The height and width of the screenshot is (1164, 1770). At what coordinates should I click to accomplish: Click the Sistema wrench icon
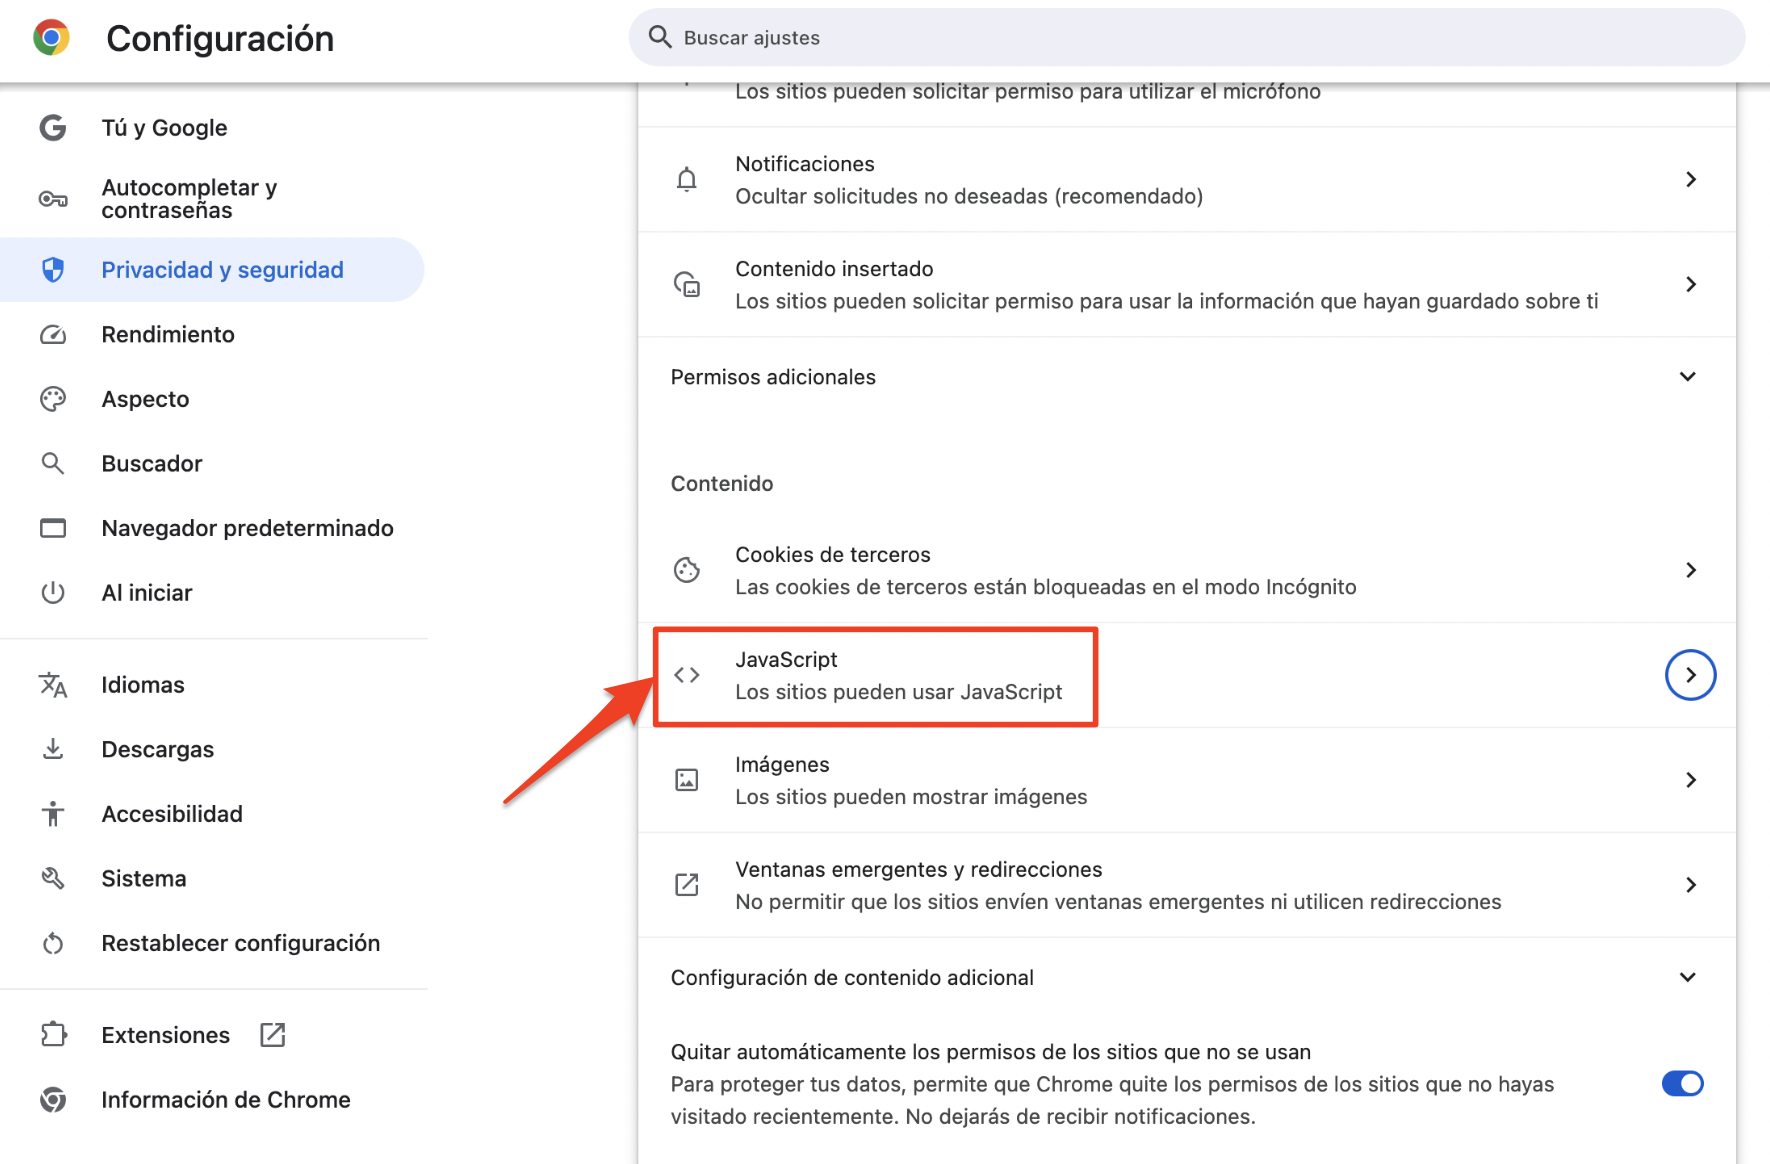pos(53,878)
